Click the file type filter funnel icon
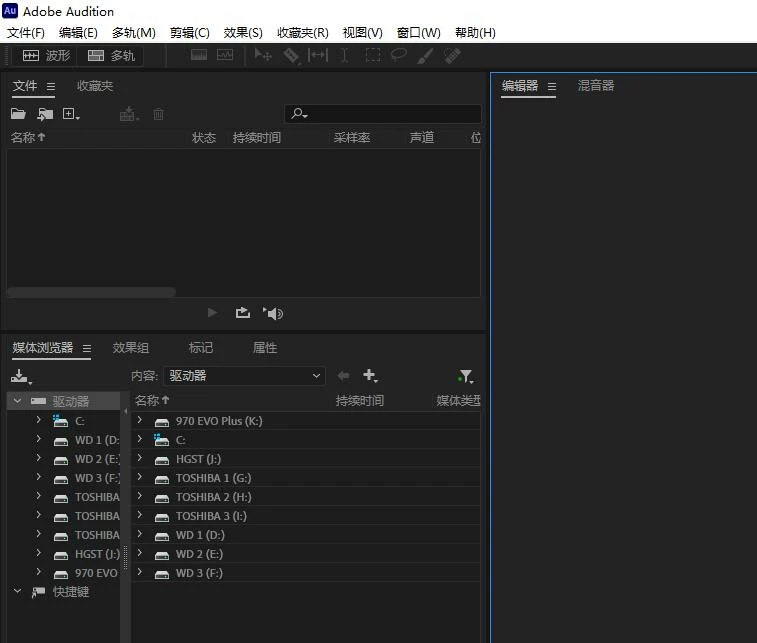 (x=466, y=376)
